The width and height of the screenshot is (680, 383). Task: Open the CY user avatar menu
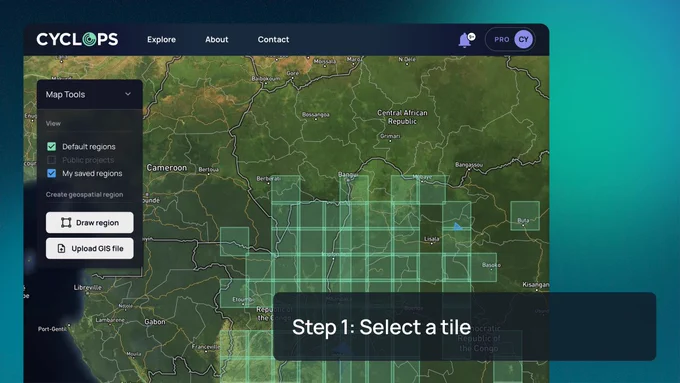point(523,39)
